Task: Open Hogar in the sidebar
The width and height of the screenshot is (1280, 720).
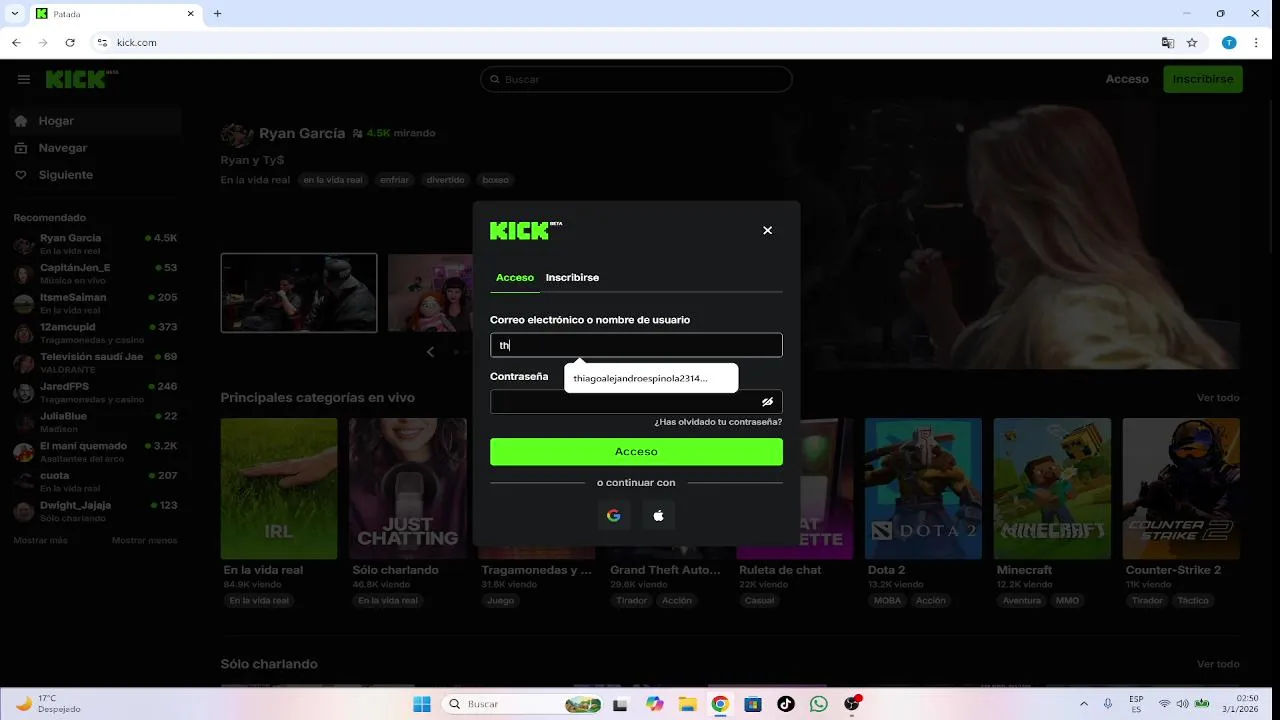Action: coord(95,121)
